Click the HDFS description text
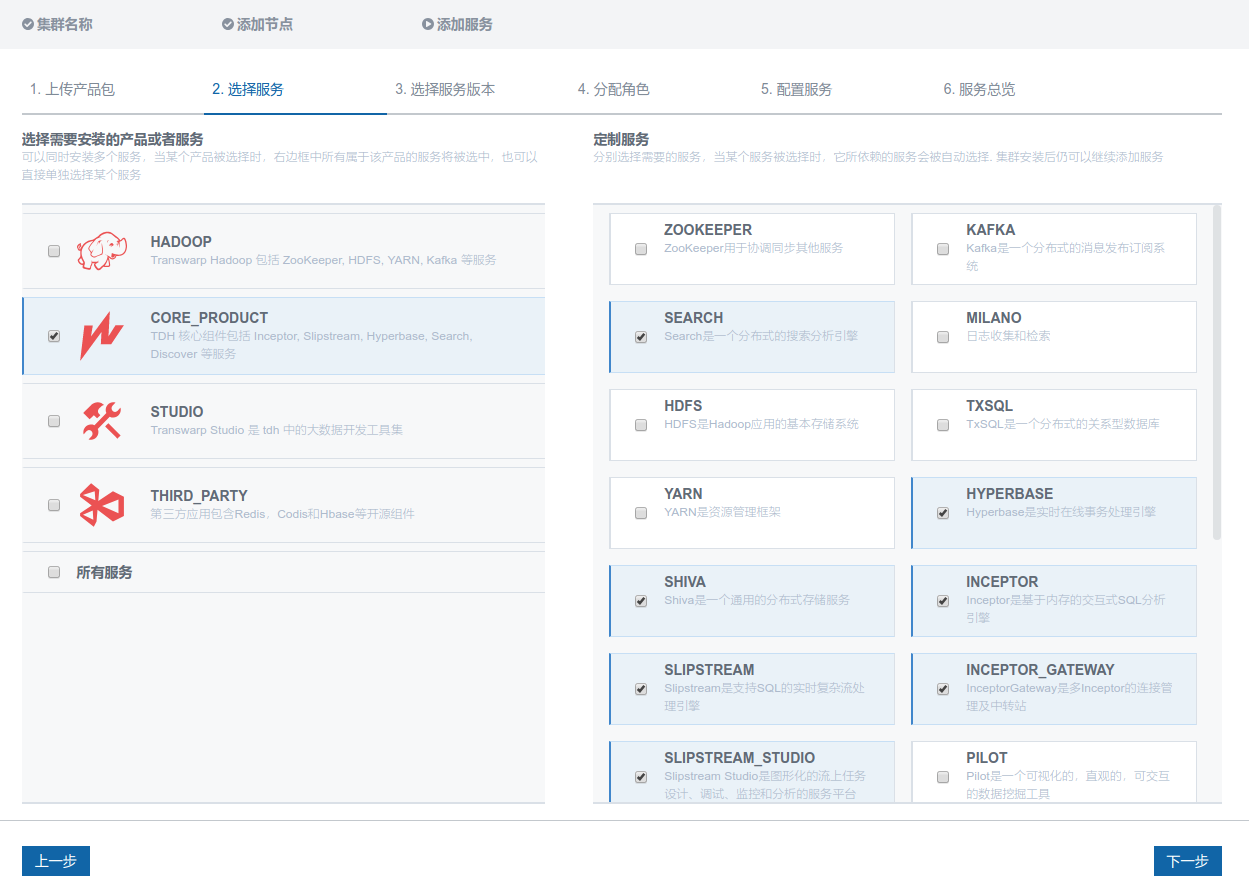1249x891 pixels. (761, 424)
